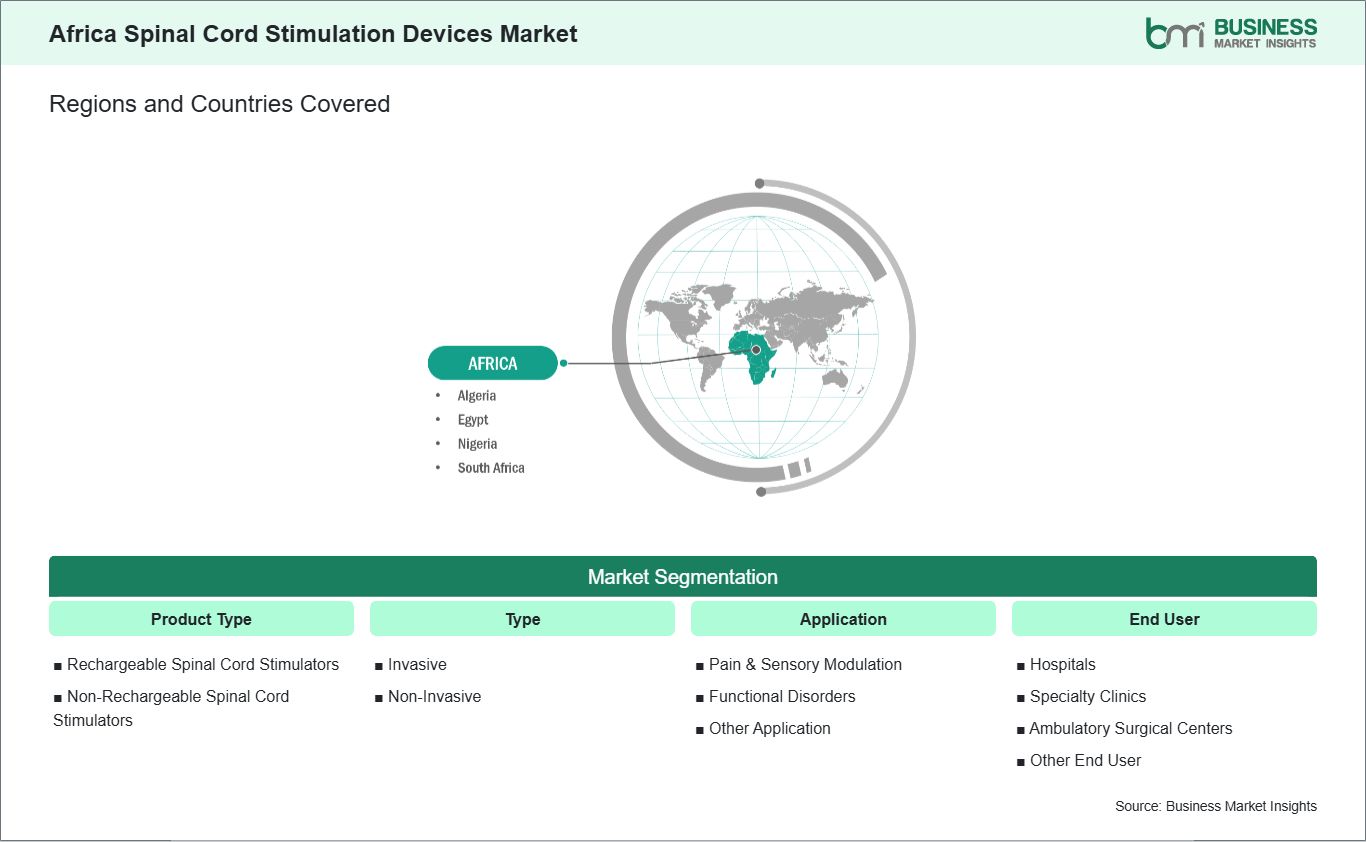Screen dimensions: 1366x842
Task: Click Specialty Clinics entry
Action: coord(1081,696)
